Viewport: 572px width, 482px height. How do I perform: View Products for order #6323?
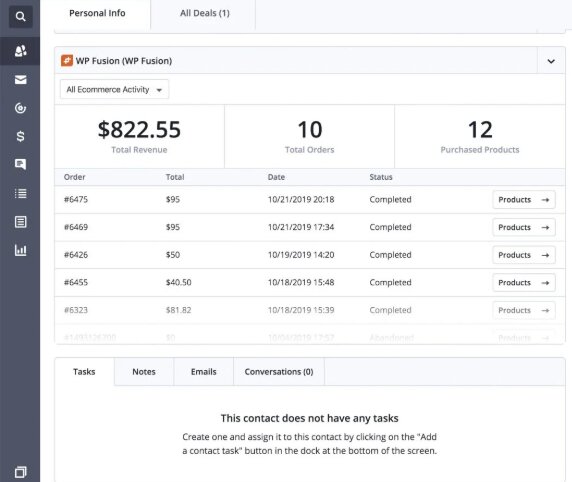pos(524,311)
